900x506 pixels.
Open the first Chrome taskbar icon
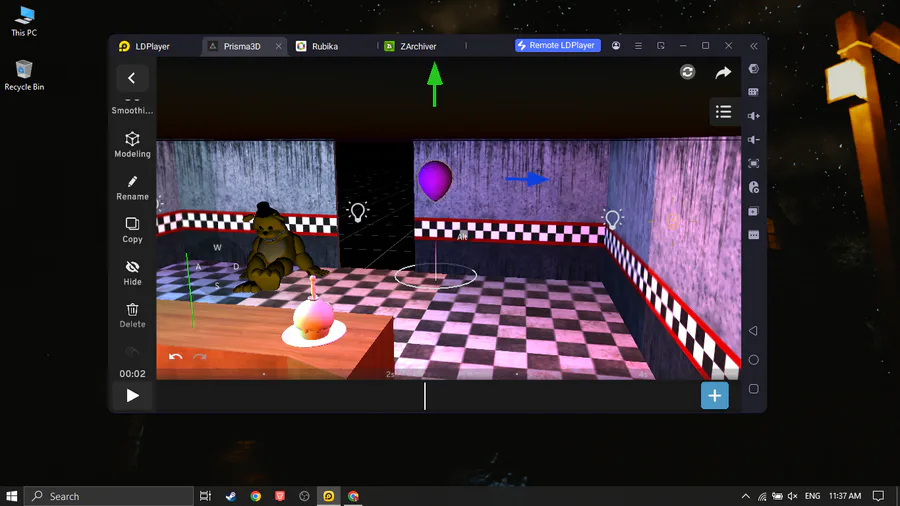click(x=255, y=496)
